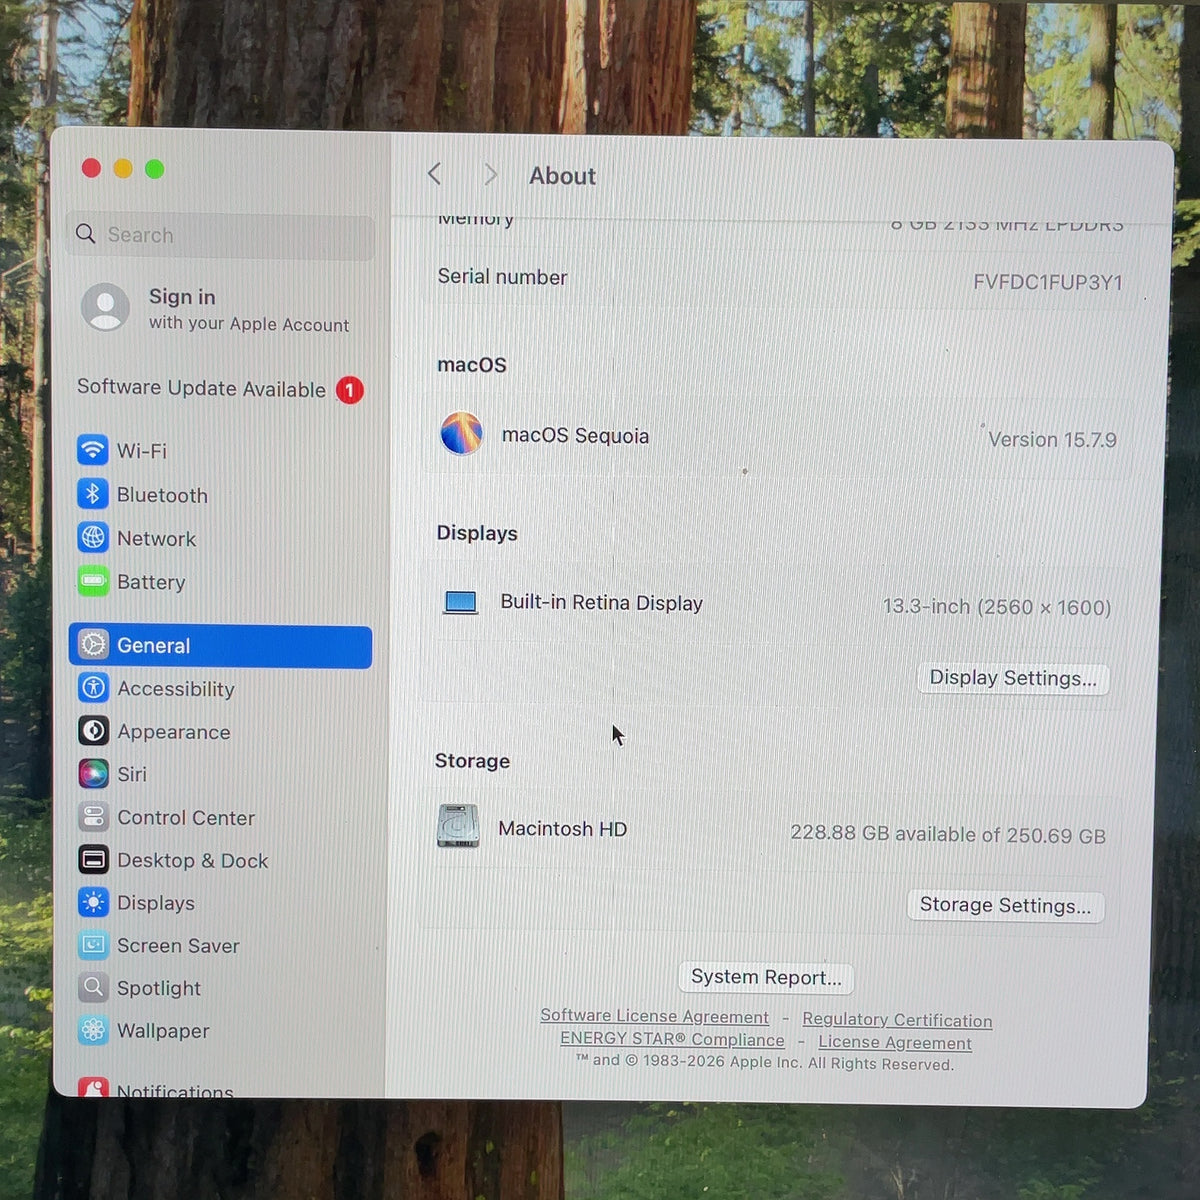Click the green Battery icon

(x=93, y=581)
